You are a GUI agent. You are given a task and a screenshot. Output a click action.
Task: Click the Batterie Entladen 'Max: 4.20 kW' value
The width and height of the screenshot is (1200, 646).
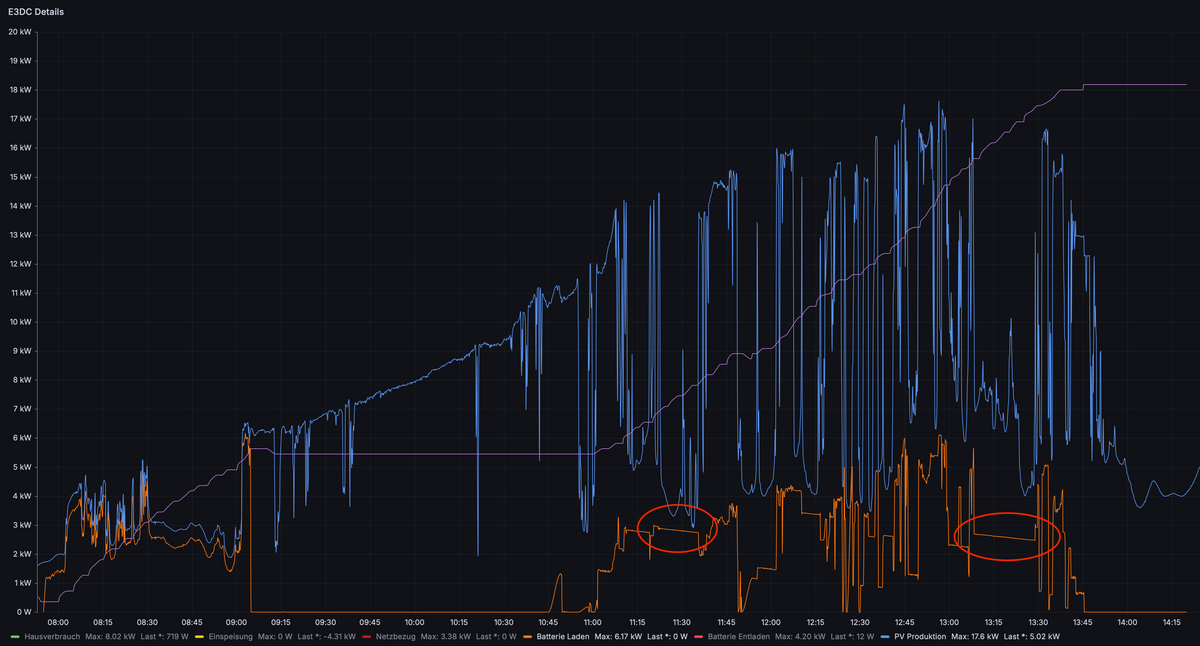pyautogui.click(x=802, y=636)
